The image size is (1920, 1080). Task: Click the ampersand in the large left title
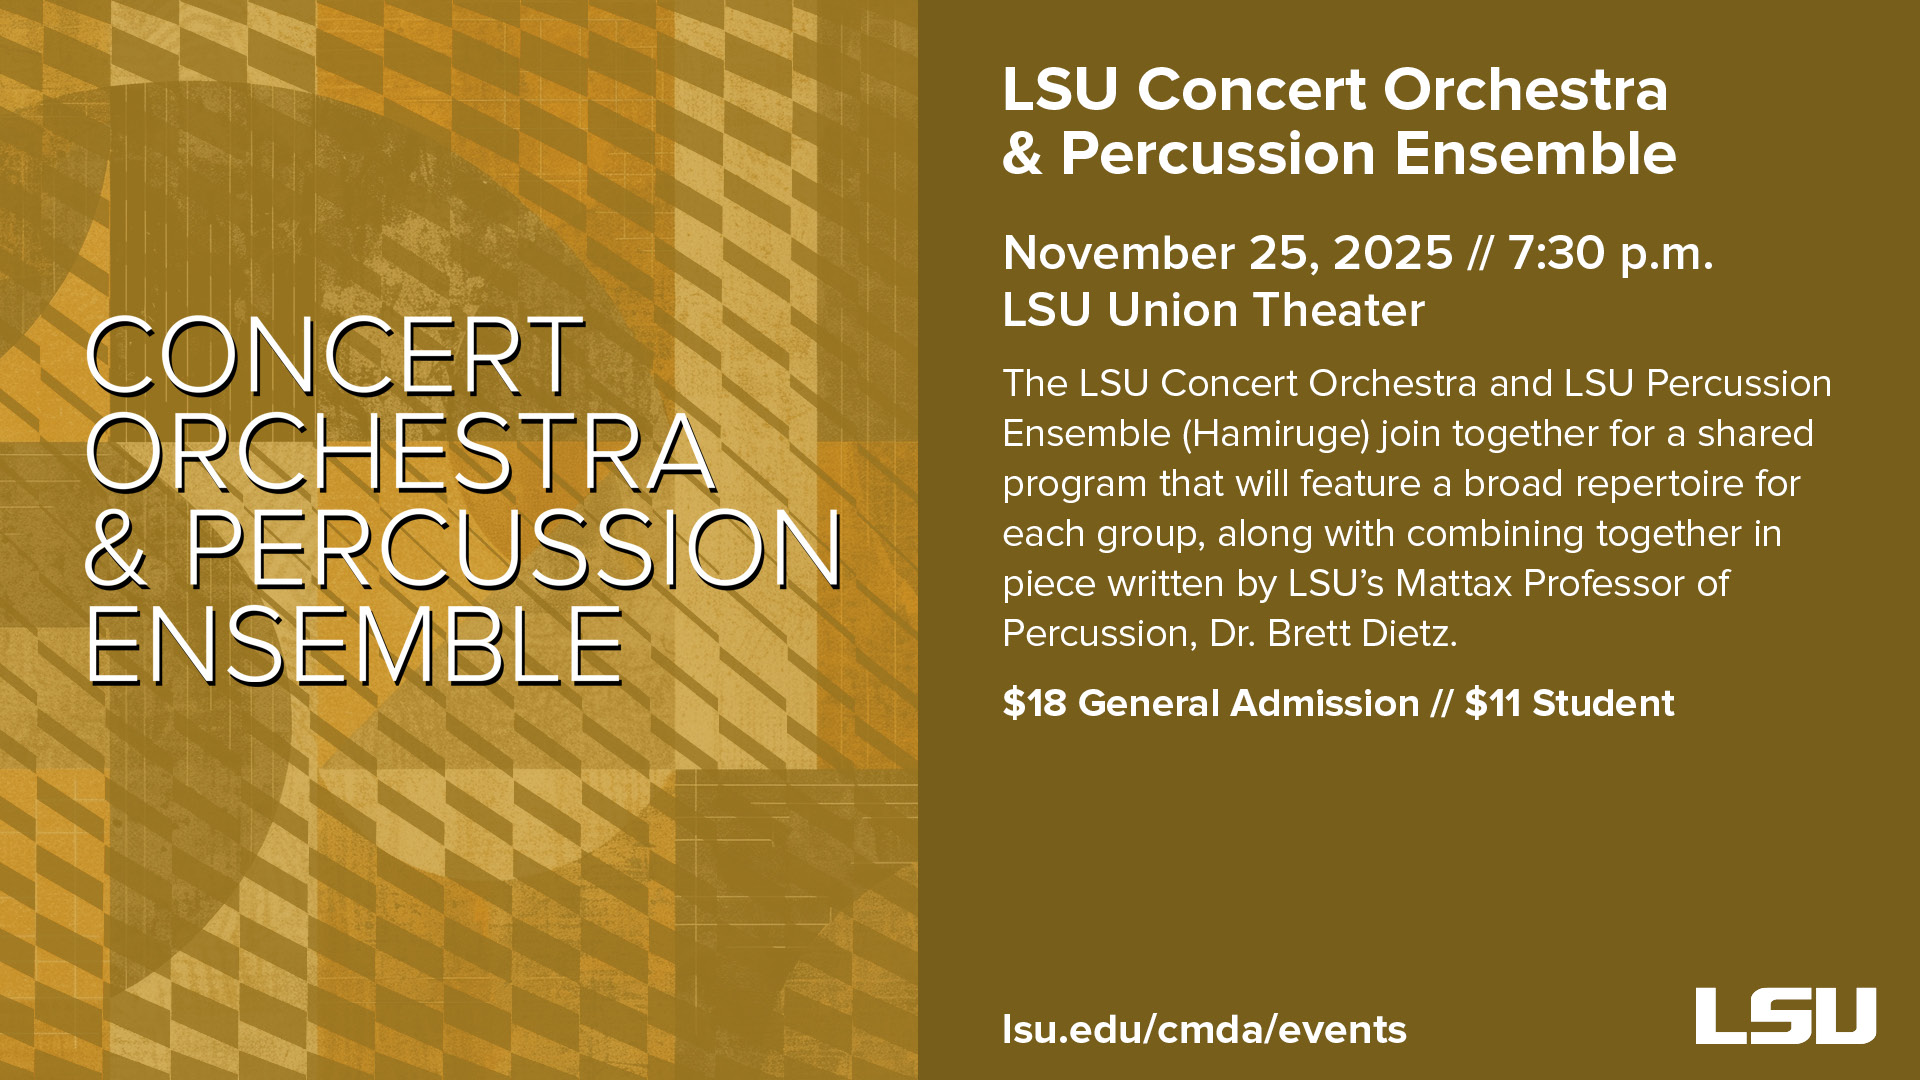point(116,549)
